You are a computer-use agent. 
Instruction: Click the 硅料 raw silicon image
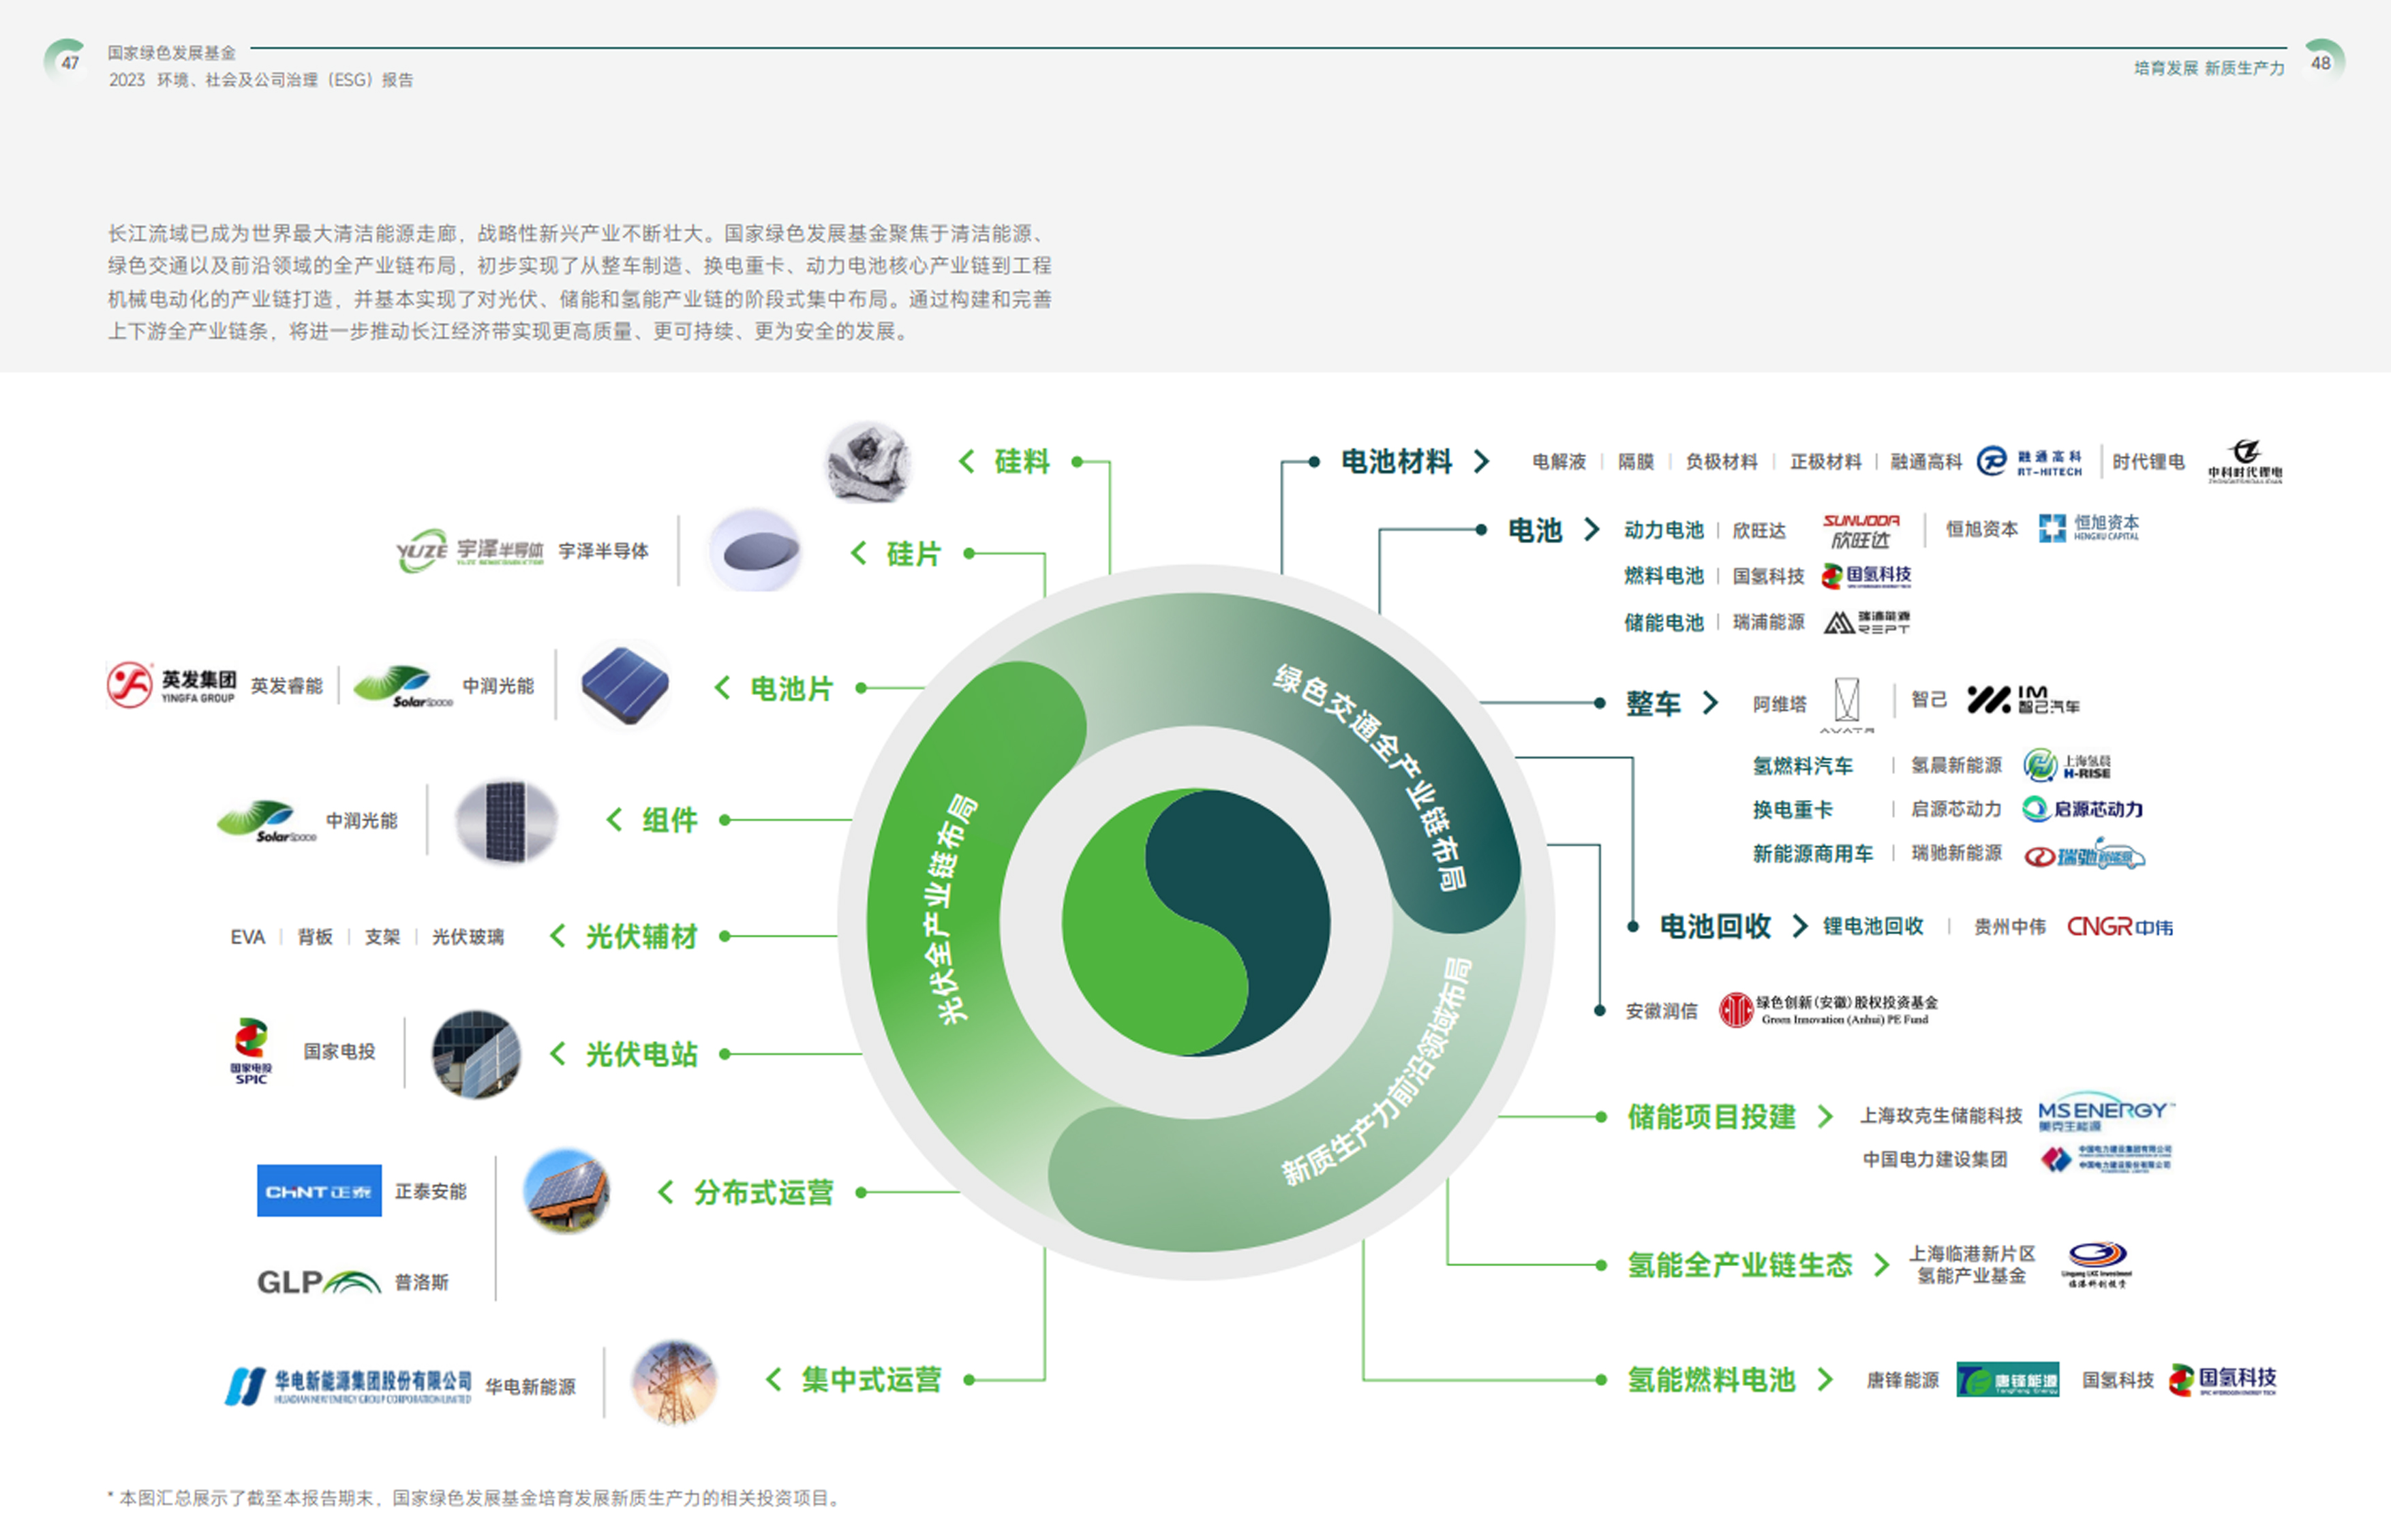click(868, 462)
